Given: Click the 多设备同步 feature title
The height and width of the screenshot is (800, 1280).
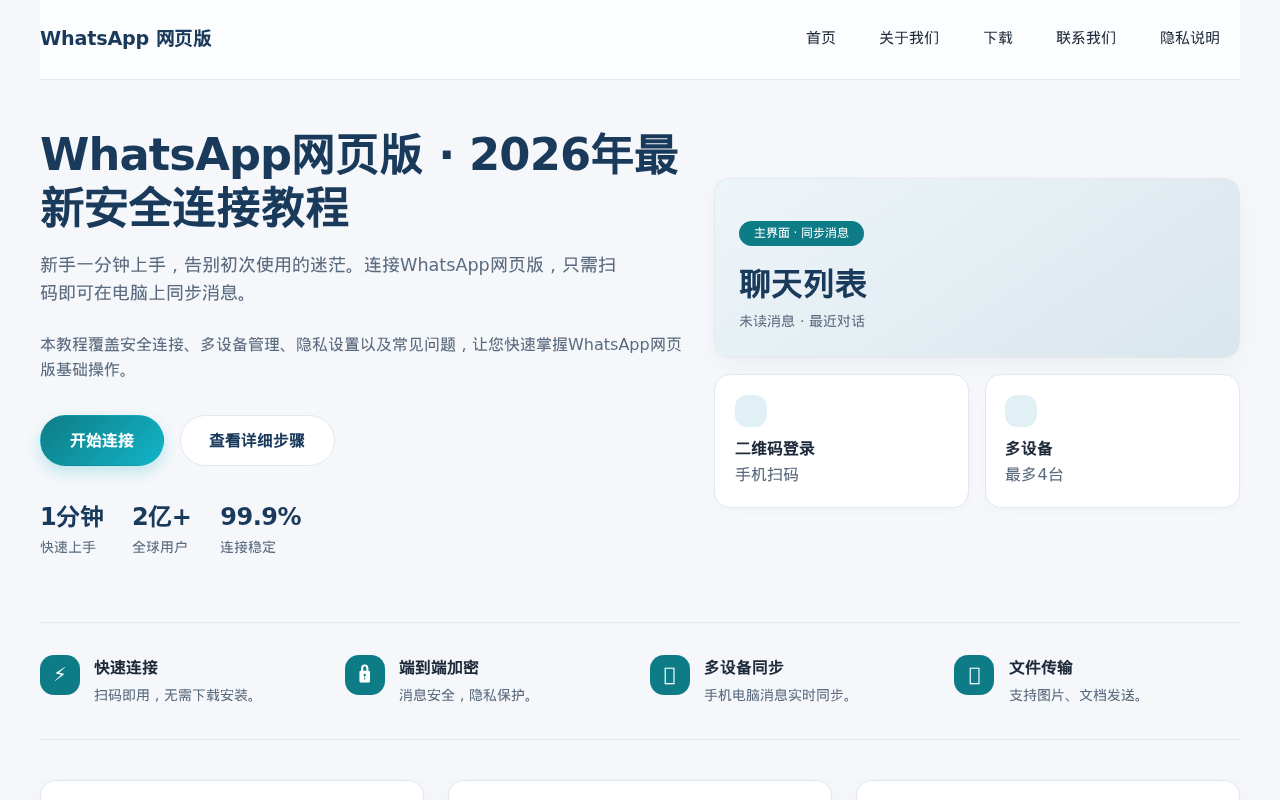Looking at the screenshot, I should coord(744,668).
